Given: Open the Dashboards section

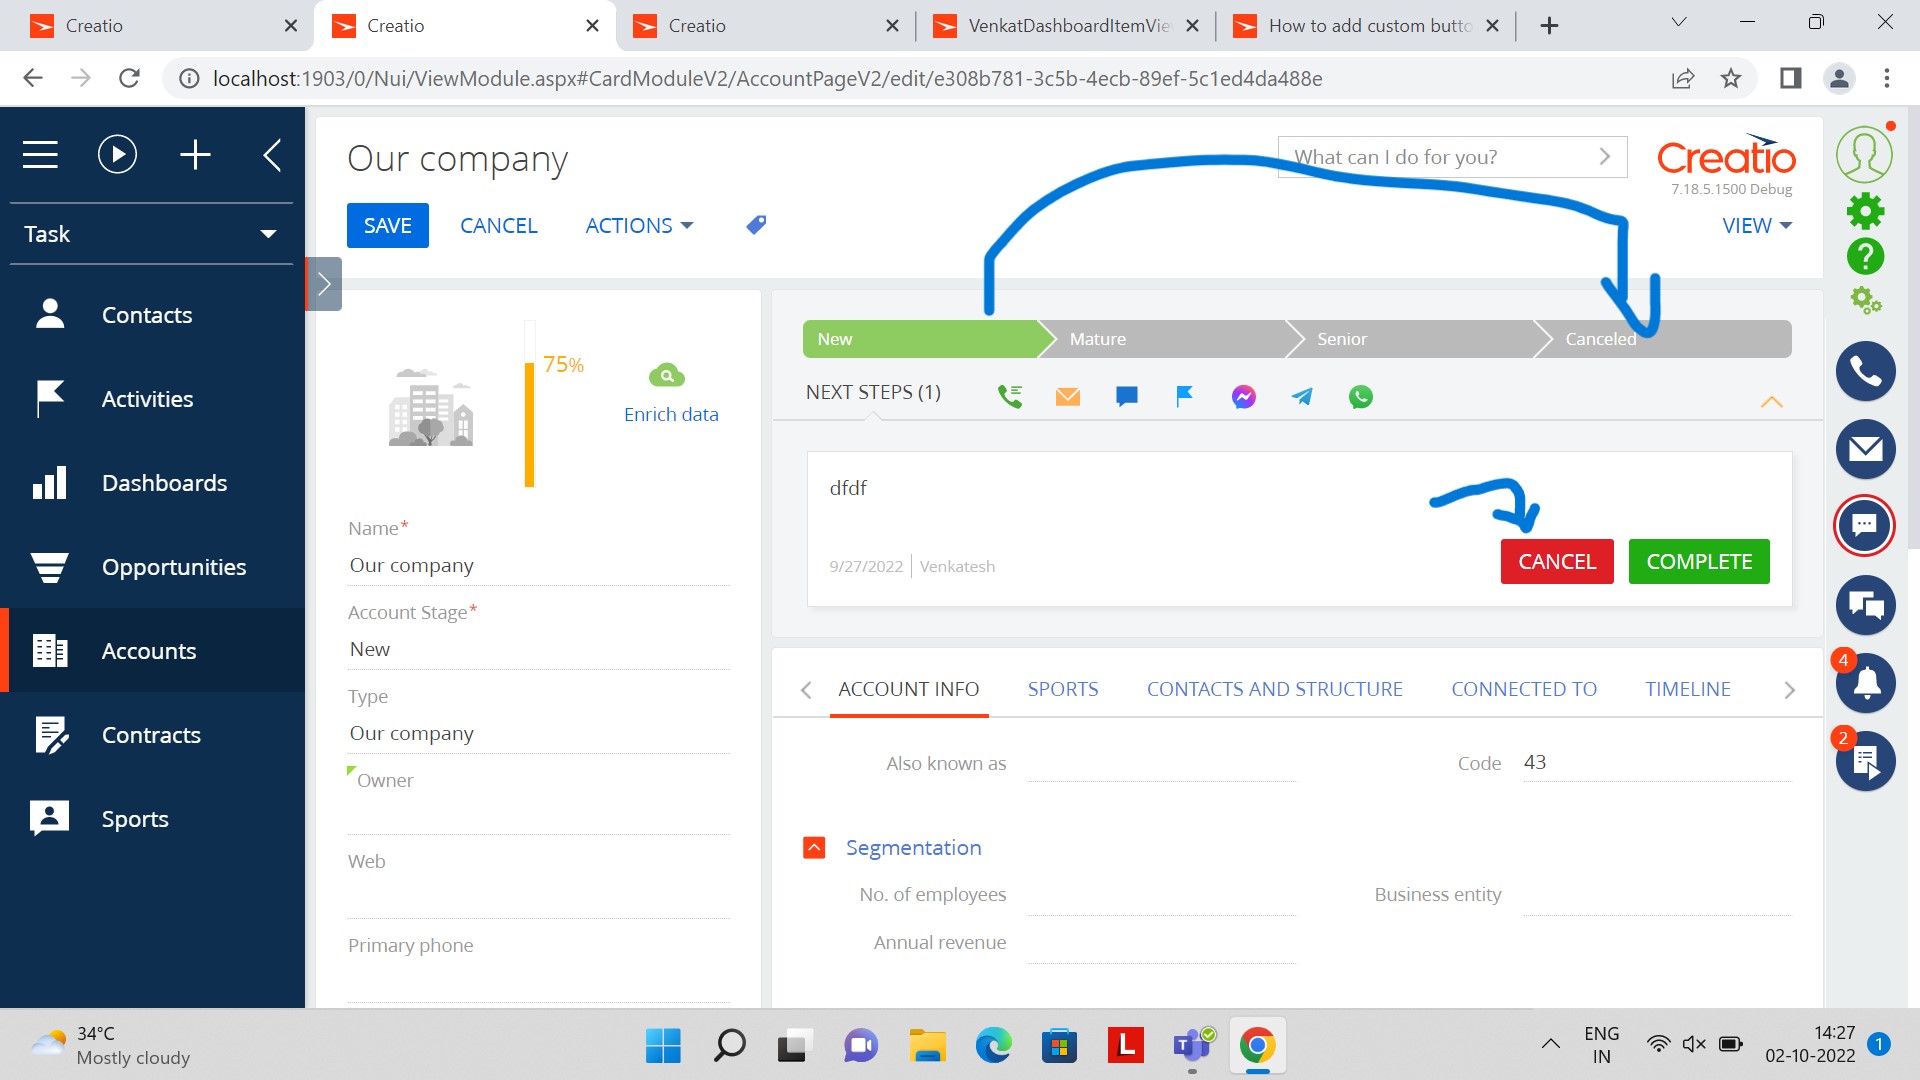Looking at the screenshot, I should pyautogui.click(x=164, y=482).
